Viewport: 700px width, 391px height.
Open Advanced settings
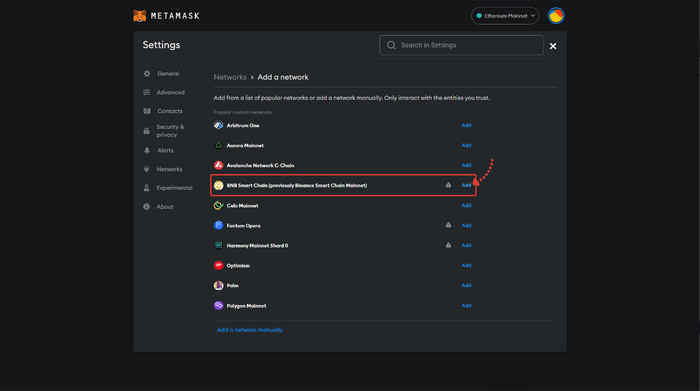(x=170, y=92)
